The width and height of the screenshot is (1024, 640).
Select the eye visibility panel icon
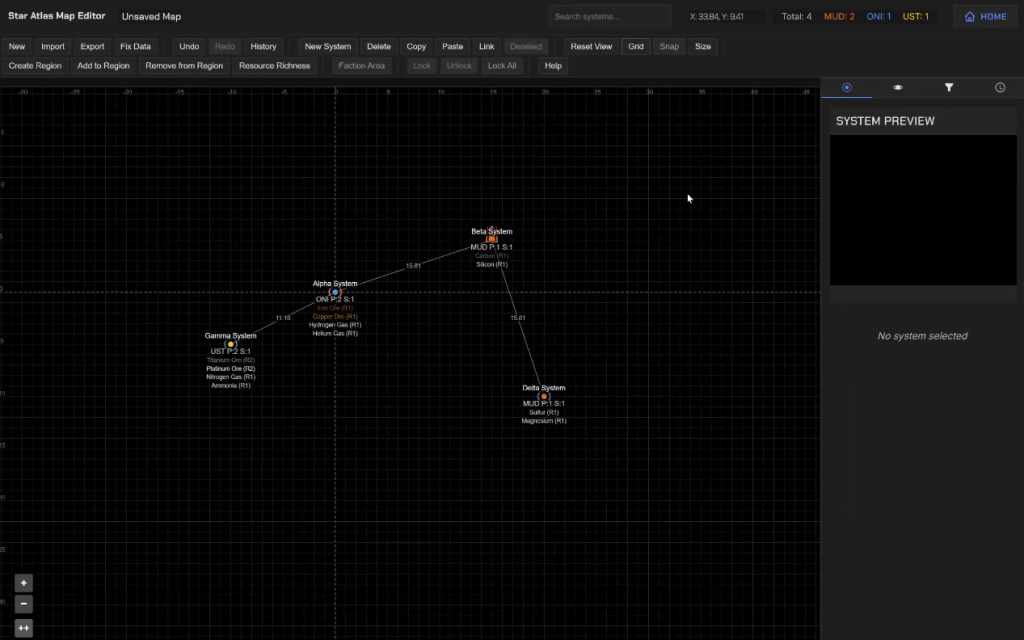coord(897,87)
